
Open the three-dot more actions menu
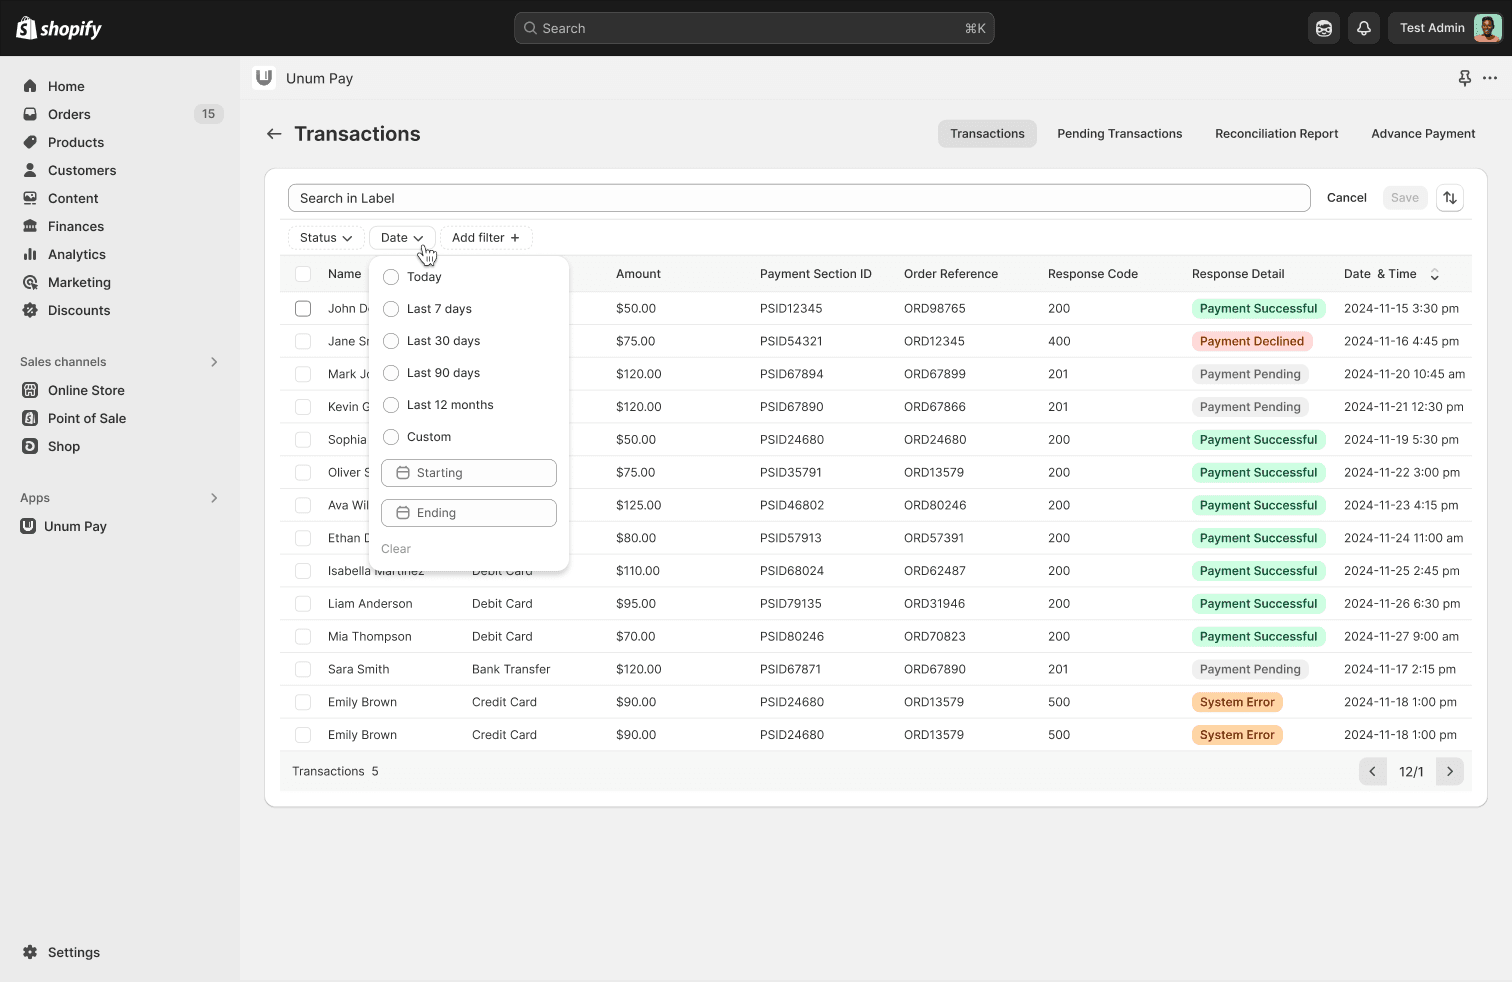coord(1490,78)
